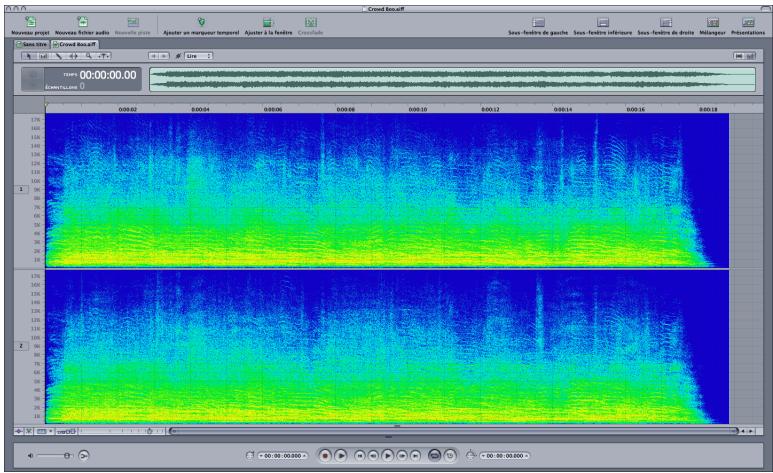This screenshot has width=773, height=473.
Task: Toggle the Sous-fenêtre inférieure pane
Action: pos(602,22)
